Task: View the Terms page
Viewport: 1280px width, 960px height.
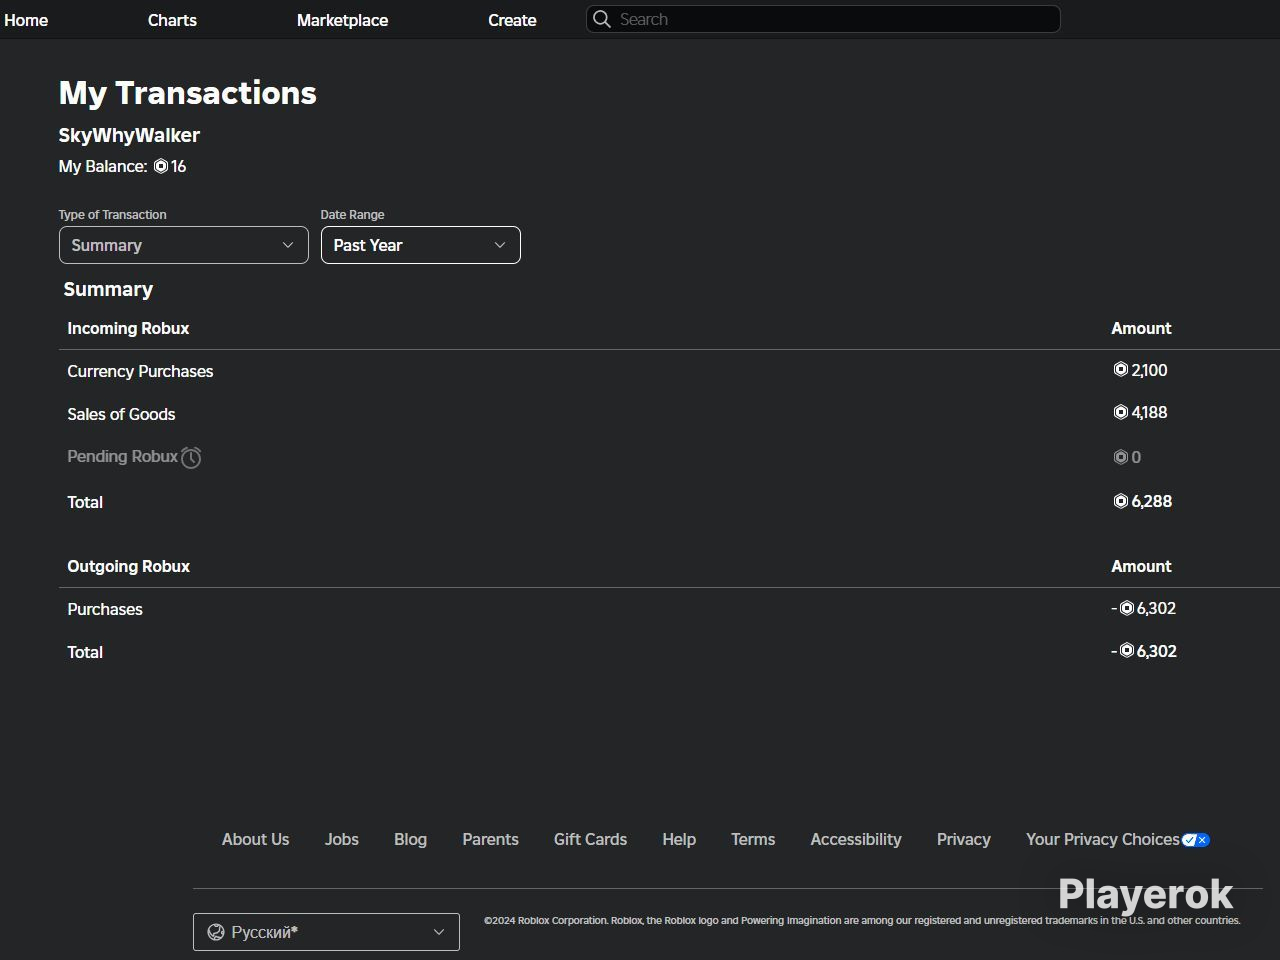Action: pyautogui.click(x=753, y=840)
